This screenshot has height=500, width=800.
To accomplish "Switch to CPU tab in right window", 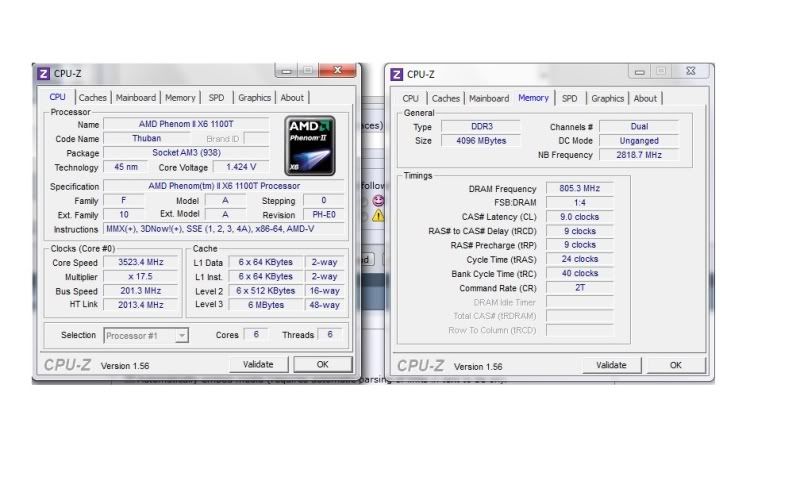I will (x=410, y=98).
